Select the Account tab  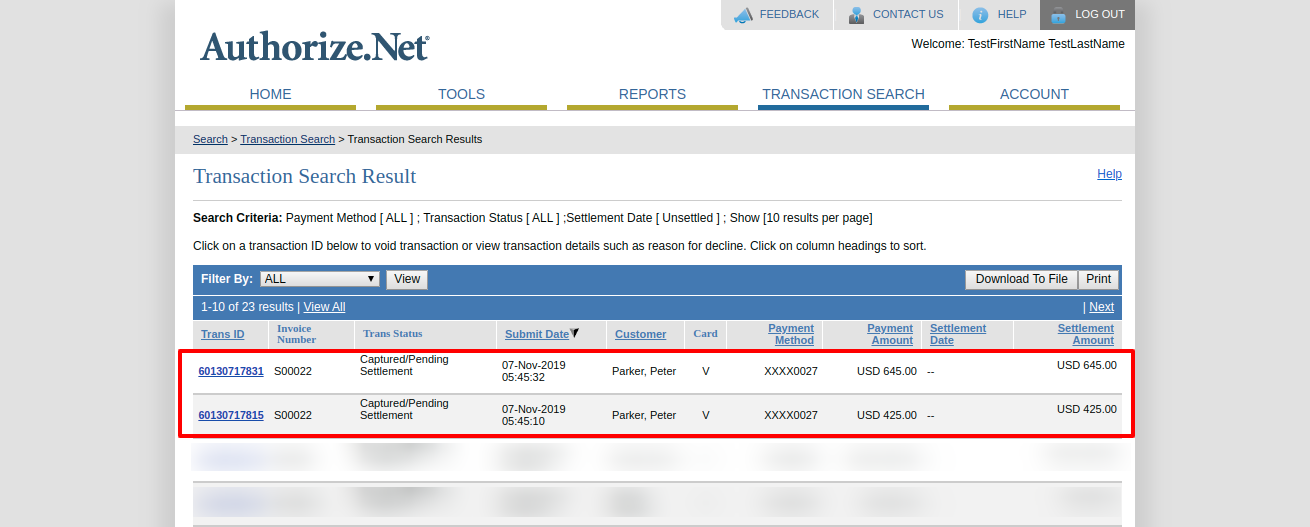coord(1034,94)
